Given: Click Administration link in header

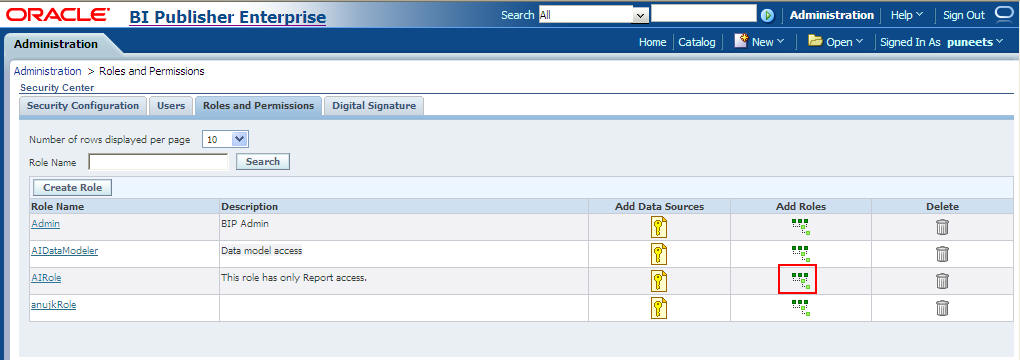Looking at the screenshot, I should (x=831, y=15).
